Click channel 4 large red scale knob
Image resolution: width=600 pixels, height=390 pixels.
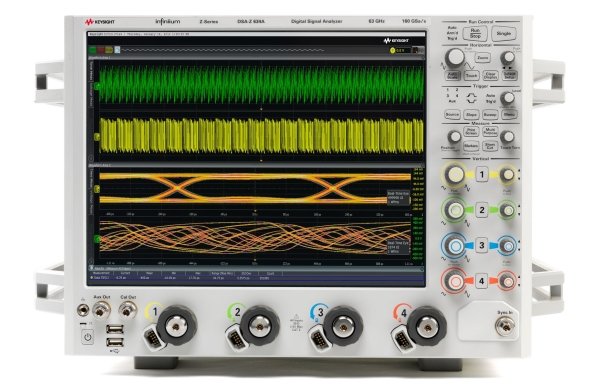455,281
